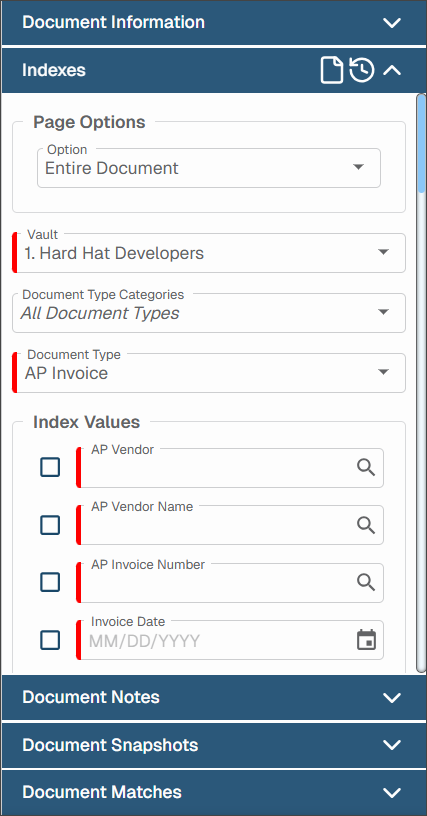The width and height of the screenshot is (427, 816).
Task: Click the AP Vendor Name search icon
Action: tap(366, 525)
